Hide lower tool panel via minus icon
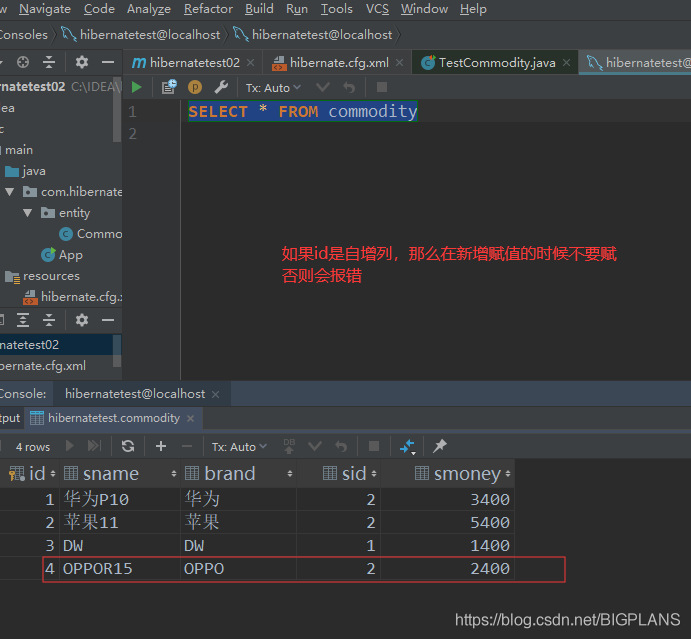The height and width of the screenshot is (639, 691). pyautogui.click(x=108, y=320)
